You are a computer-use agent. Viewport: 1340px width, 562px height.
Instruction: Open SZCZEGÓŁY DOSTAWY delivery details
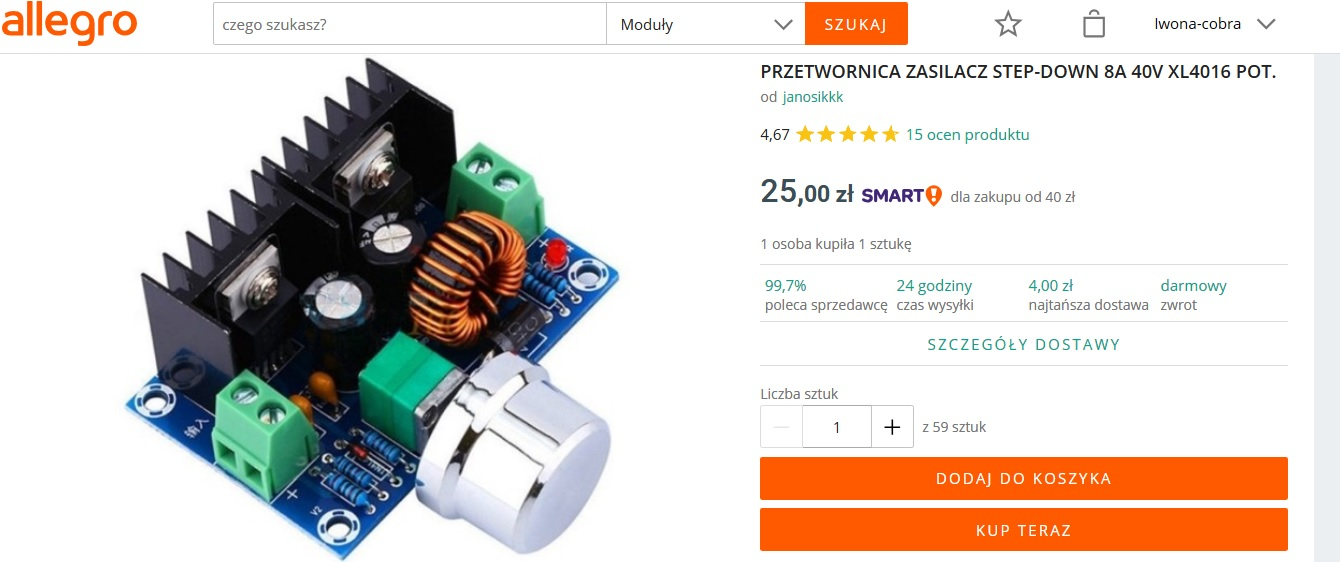(1024, 345)
